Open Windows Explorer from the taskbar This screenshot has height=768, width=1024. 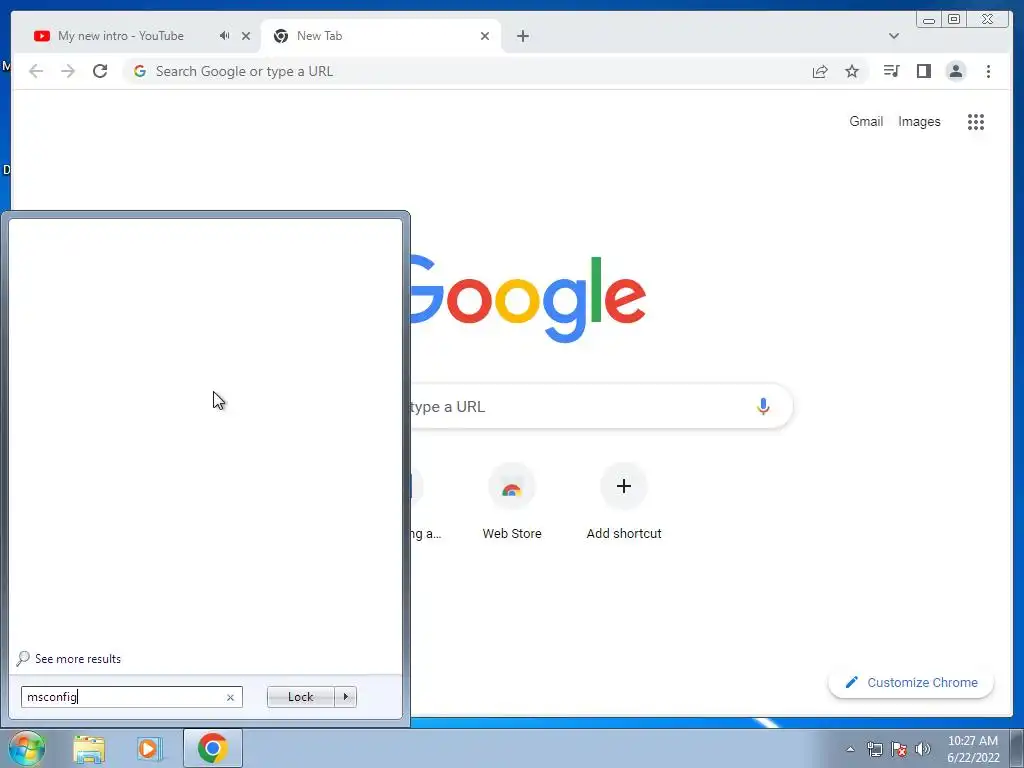(x=89, y=749)
